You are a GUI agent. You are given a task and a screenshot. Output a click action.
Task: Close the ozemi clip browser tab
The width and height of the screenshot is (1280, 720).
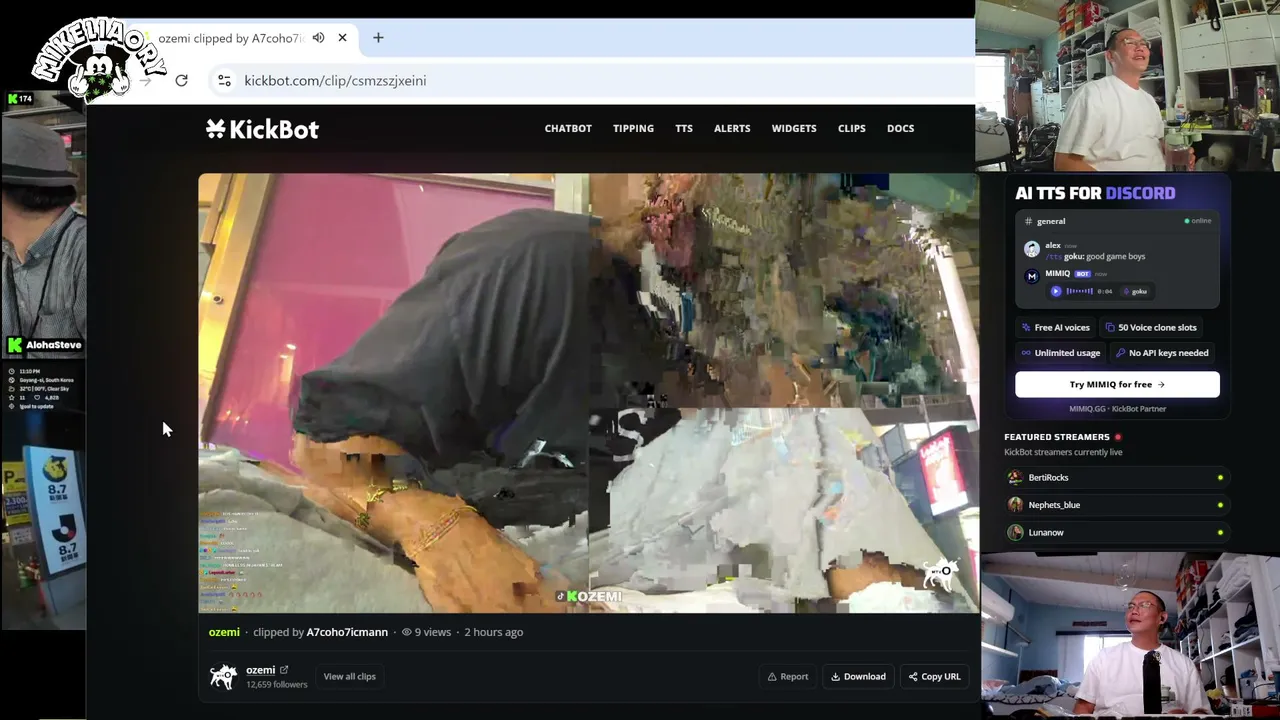tap(342, 38)
